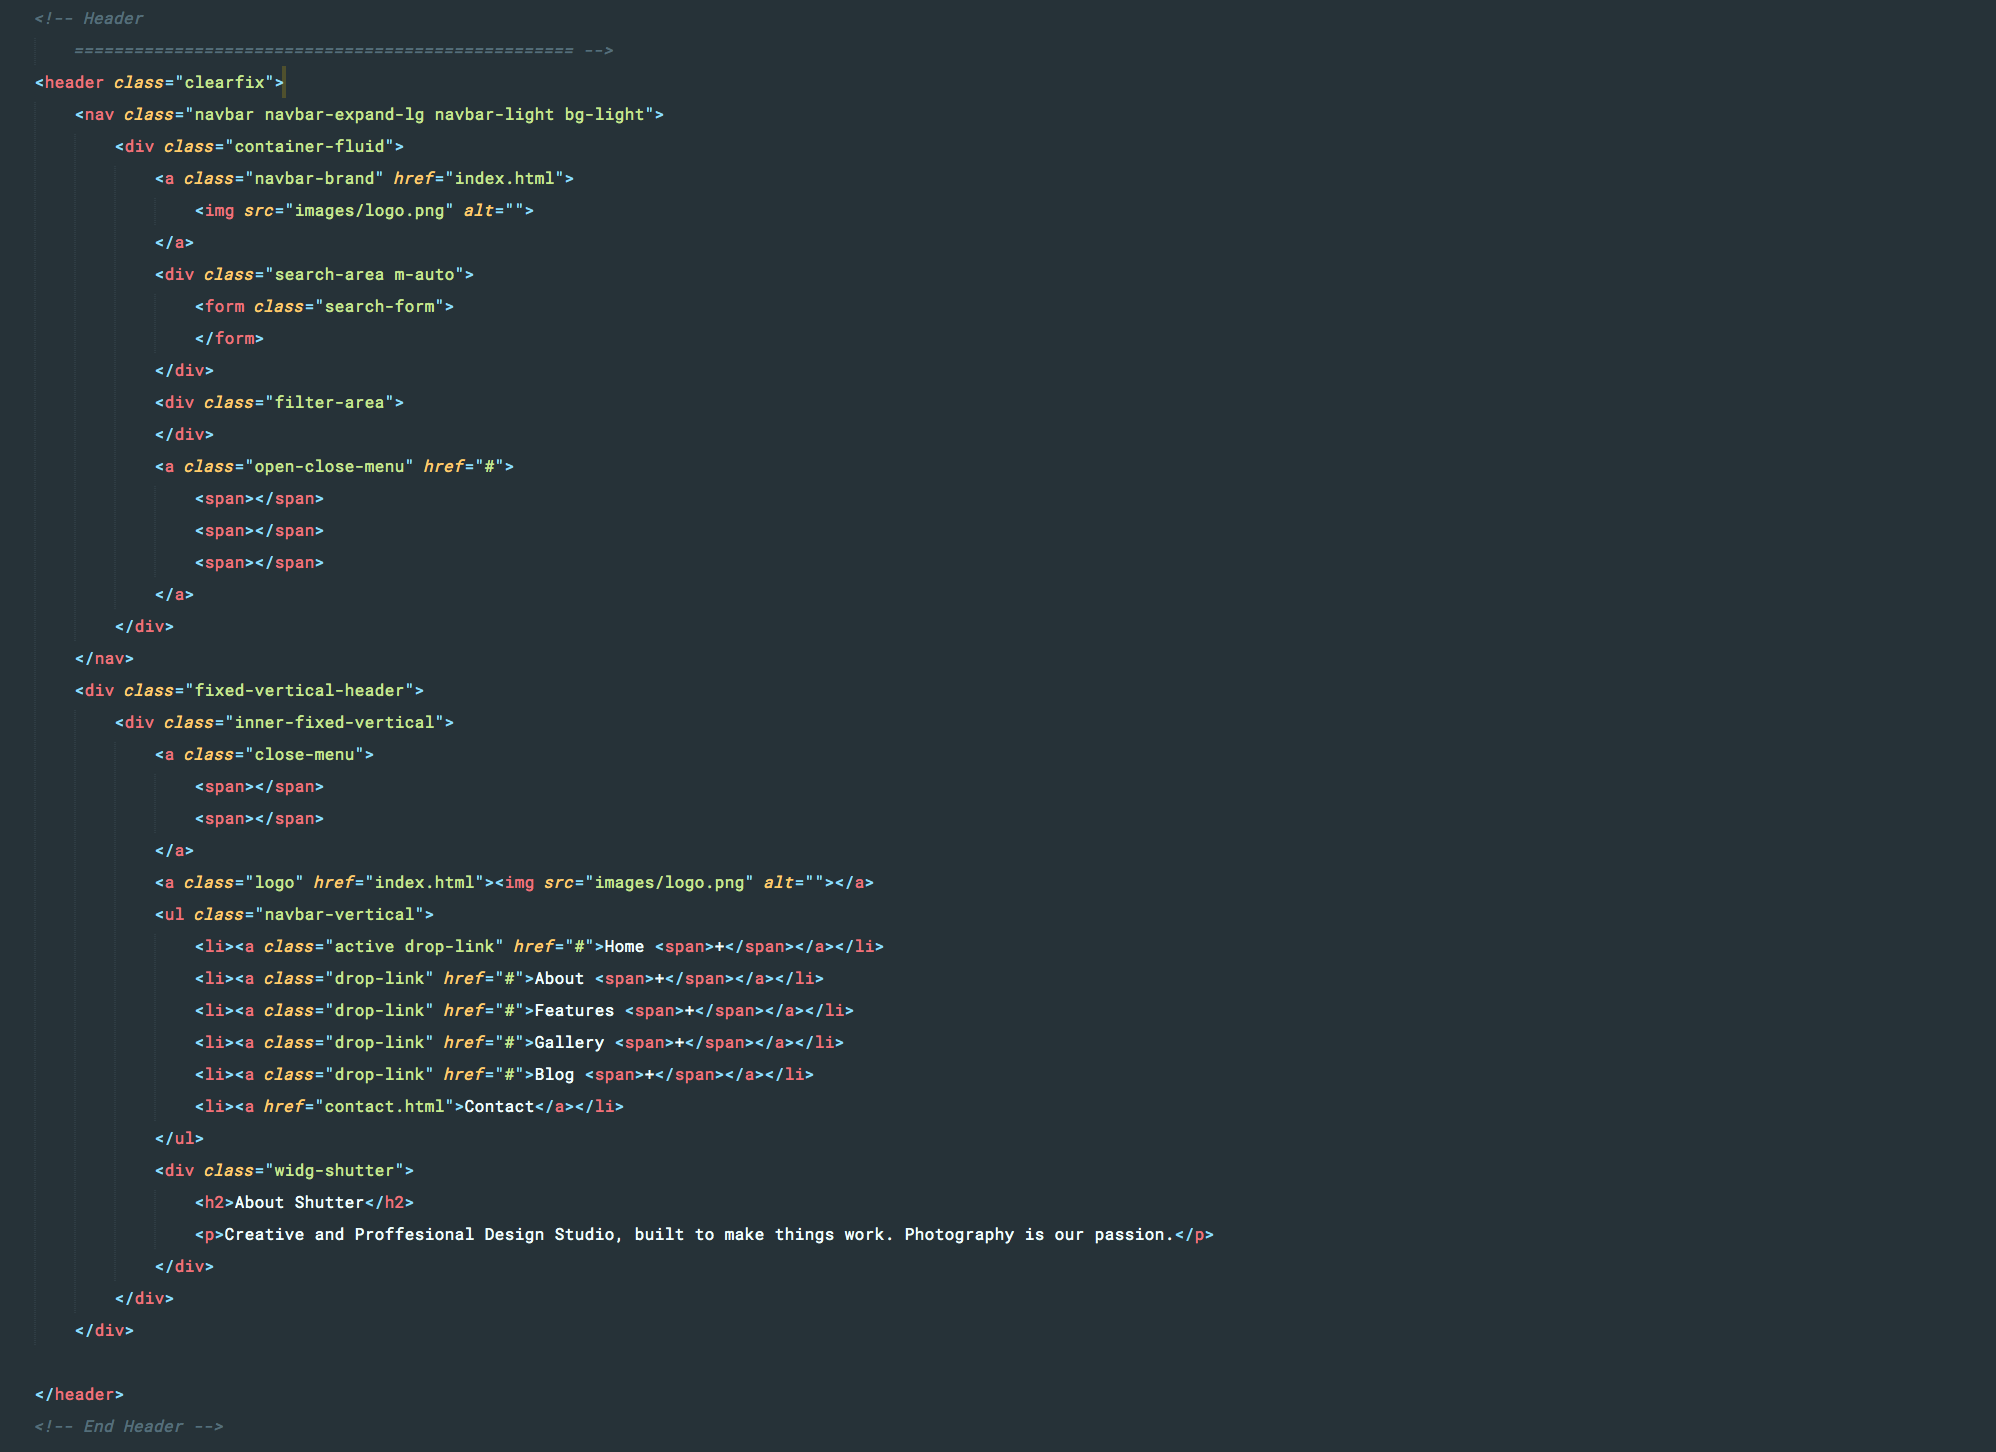This screenshot has width=1996, height=1452.
Task: Click the open-close-menu anchor line
Action: [x=334, y=466]
